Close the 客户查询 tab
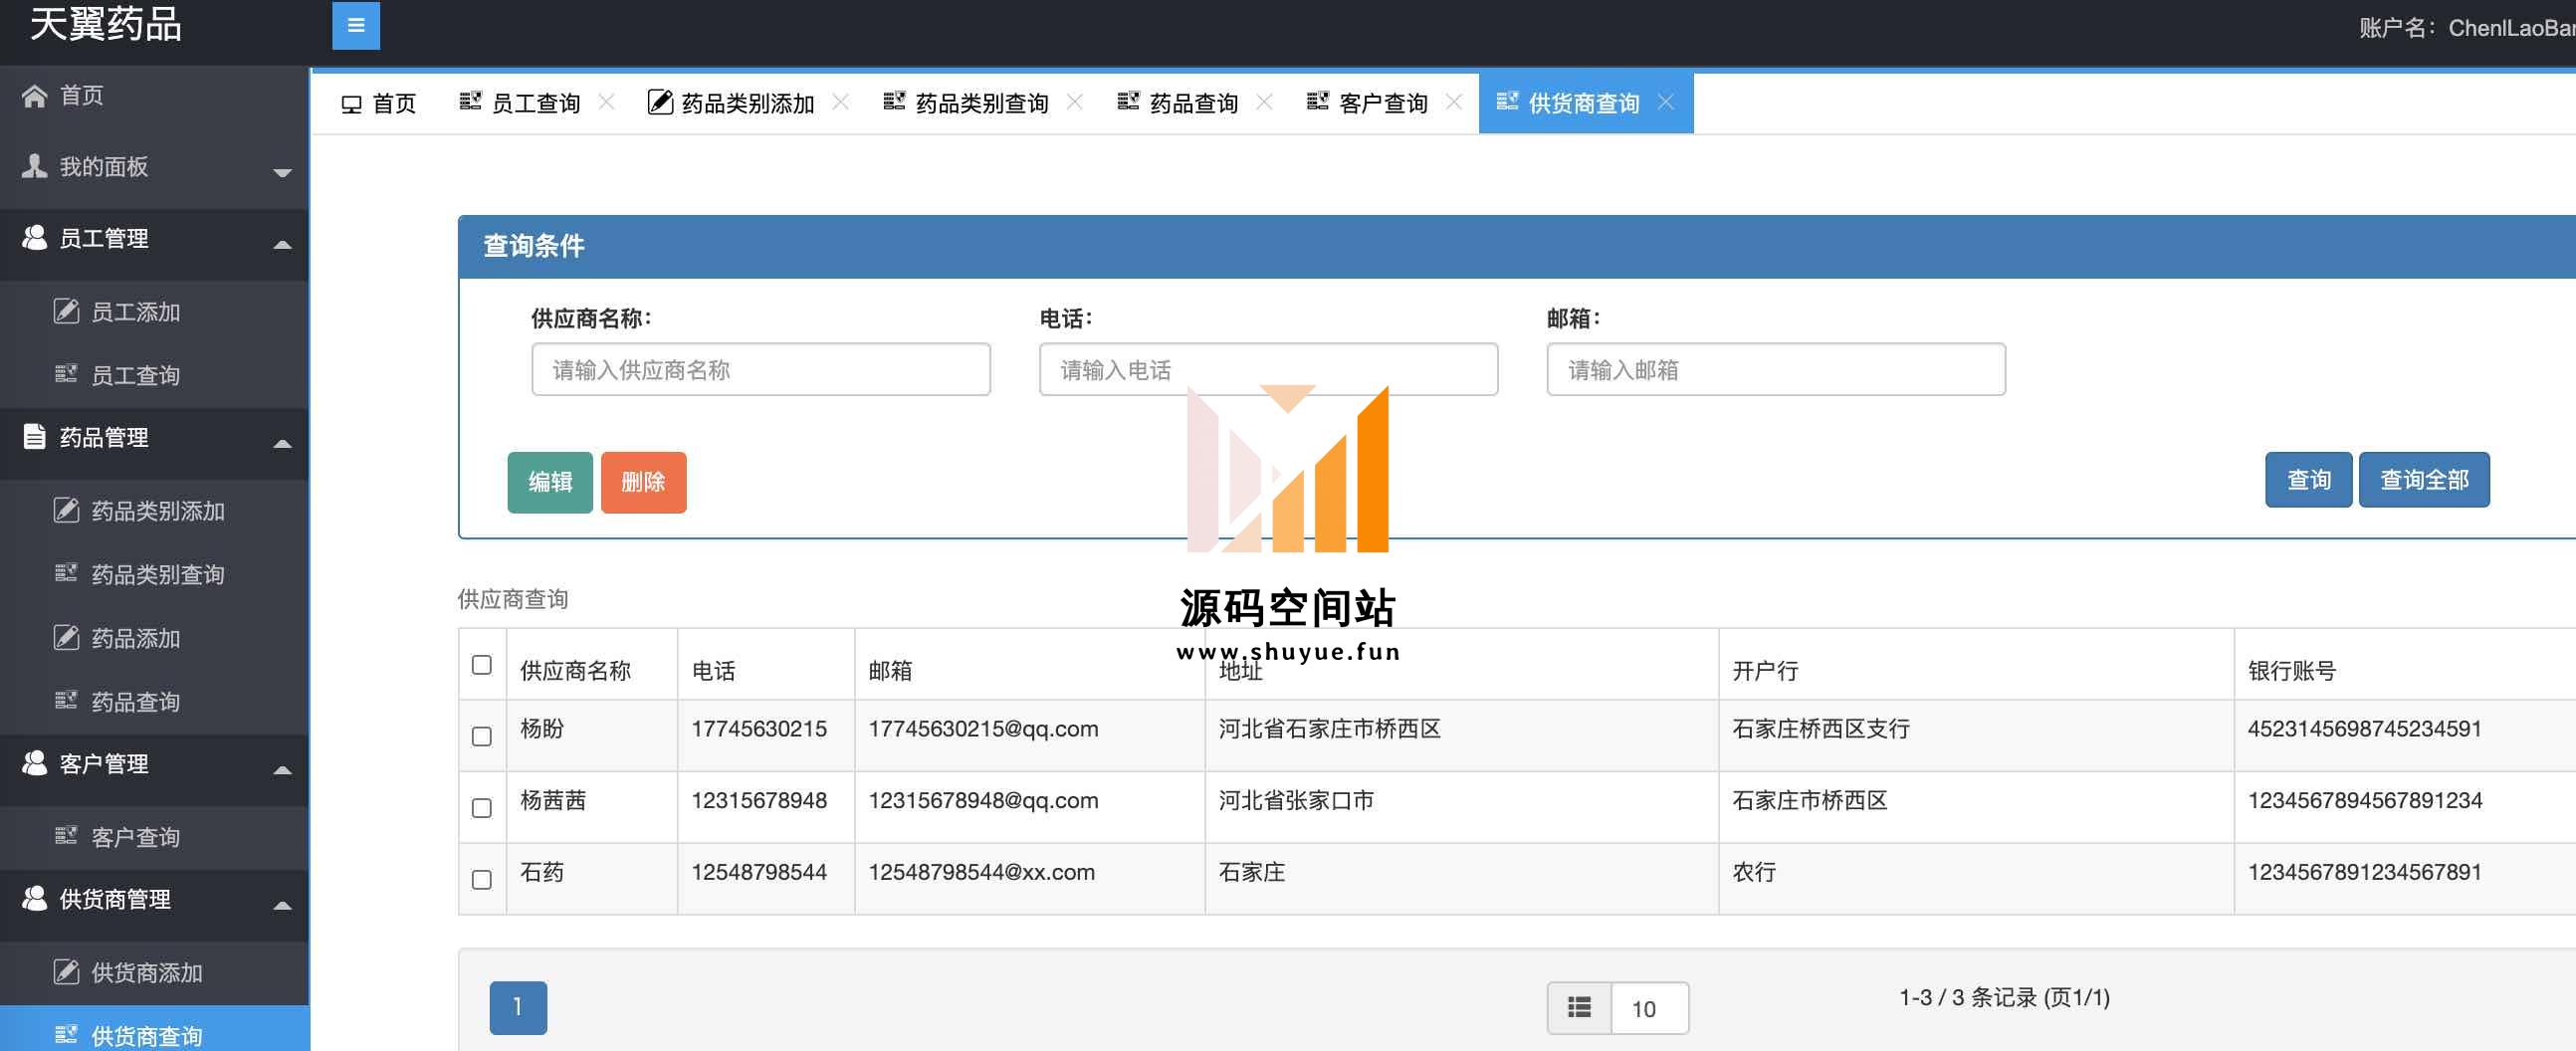Image resolution: width=2576 pixels, height=1051 pixels. (1454, 102)
